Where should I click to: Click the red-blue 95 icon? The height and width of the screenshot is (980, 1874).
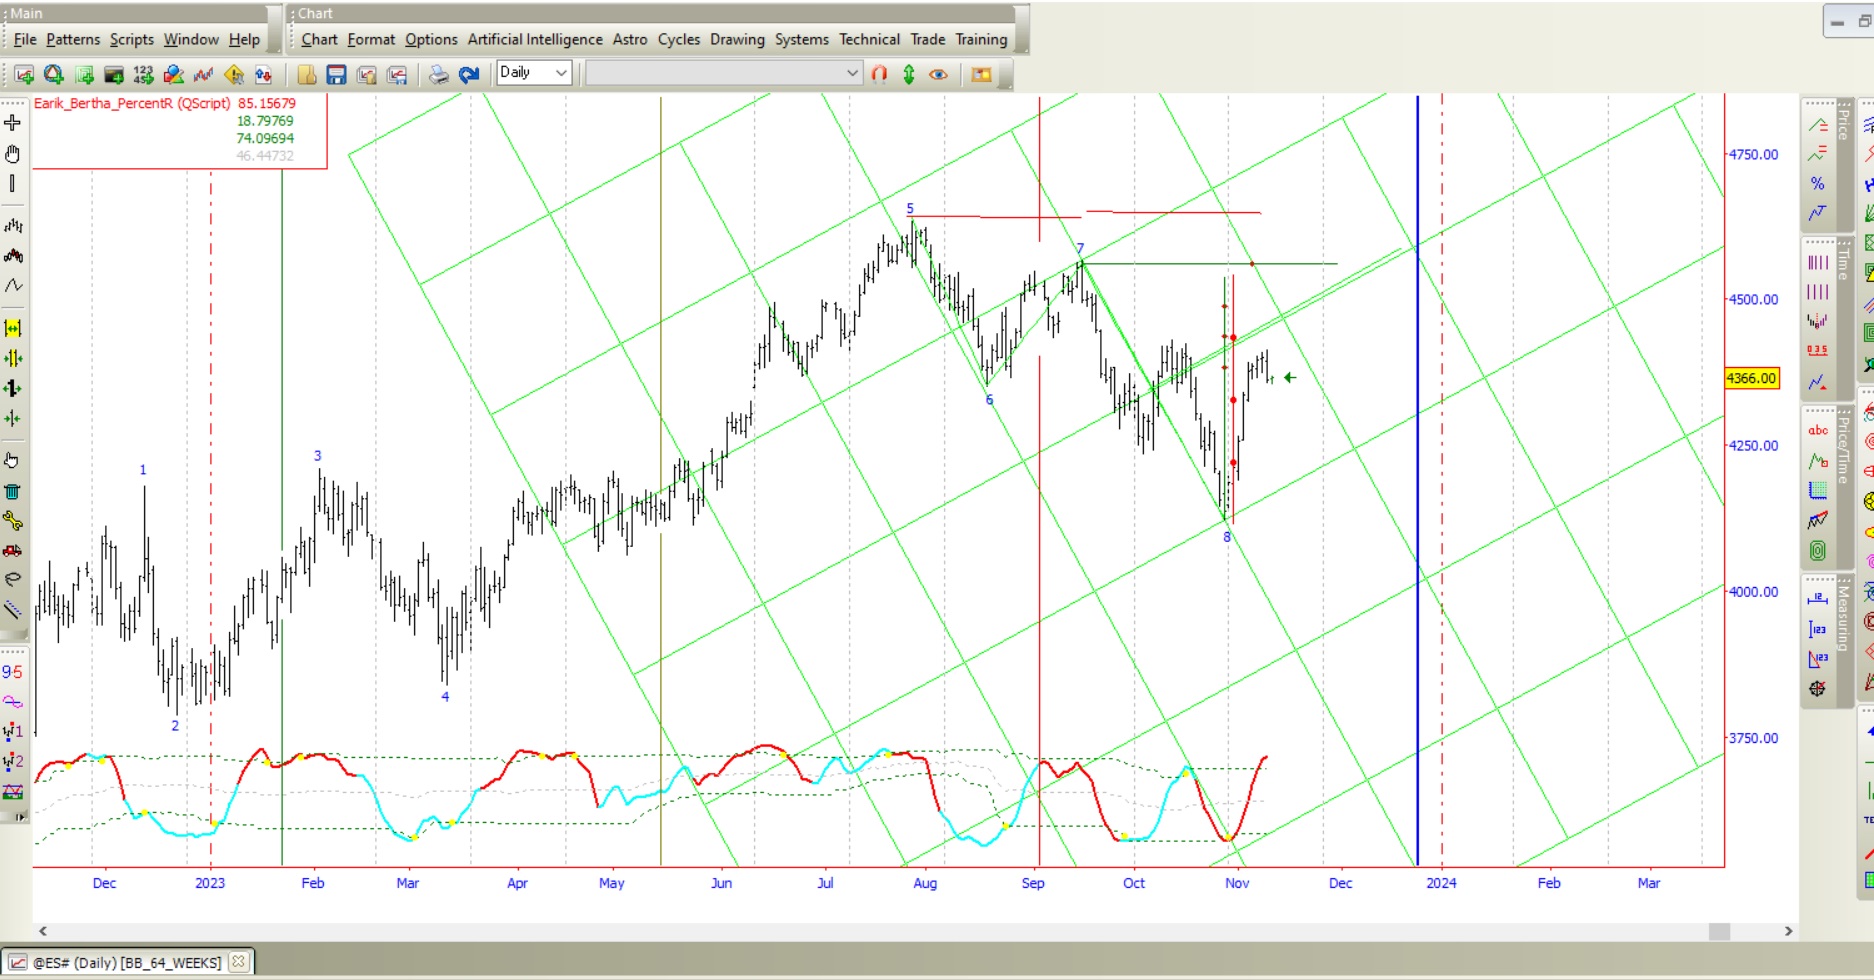[13, 672]
